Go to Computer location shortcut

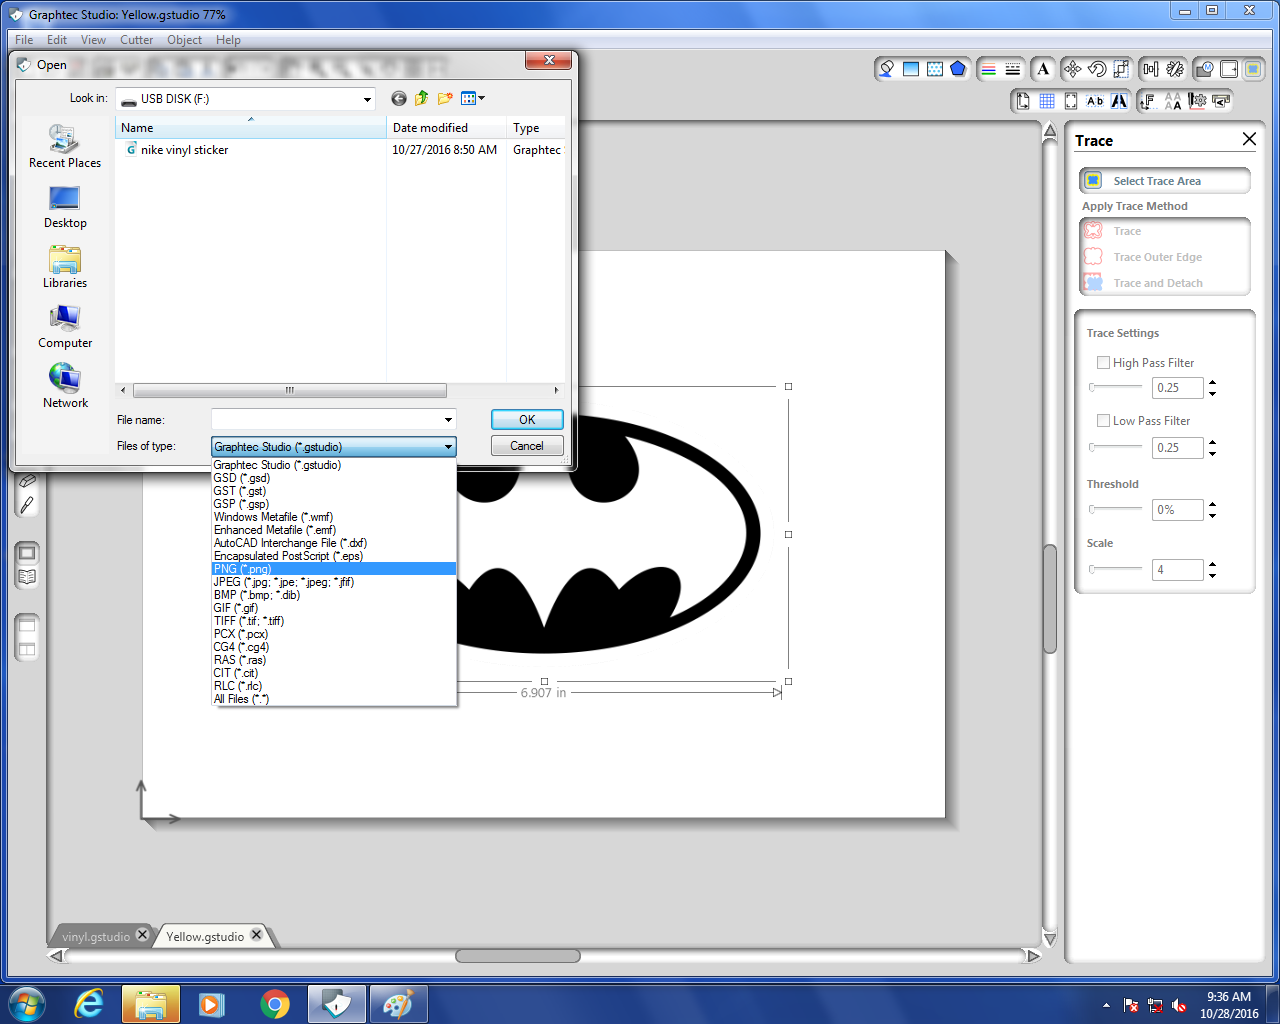click(x=65, y=327)
